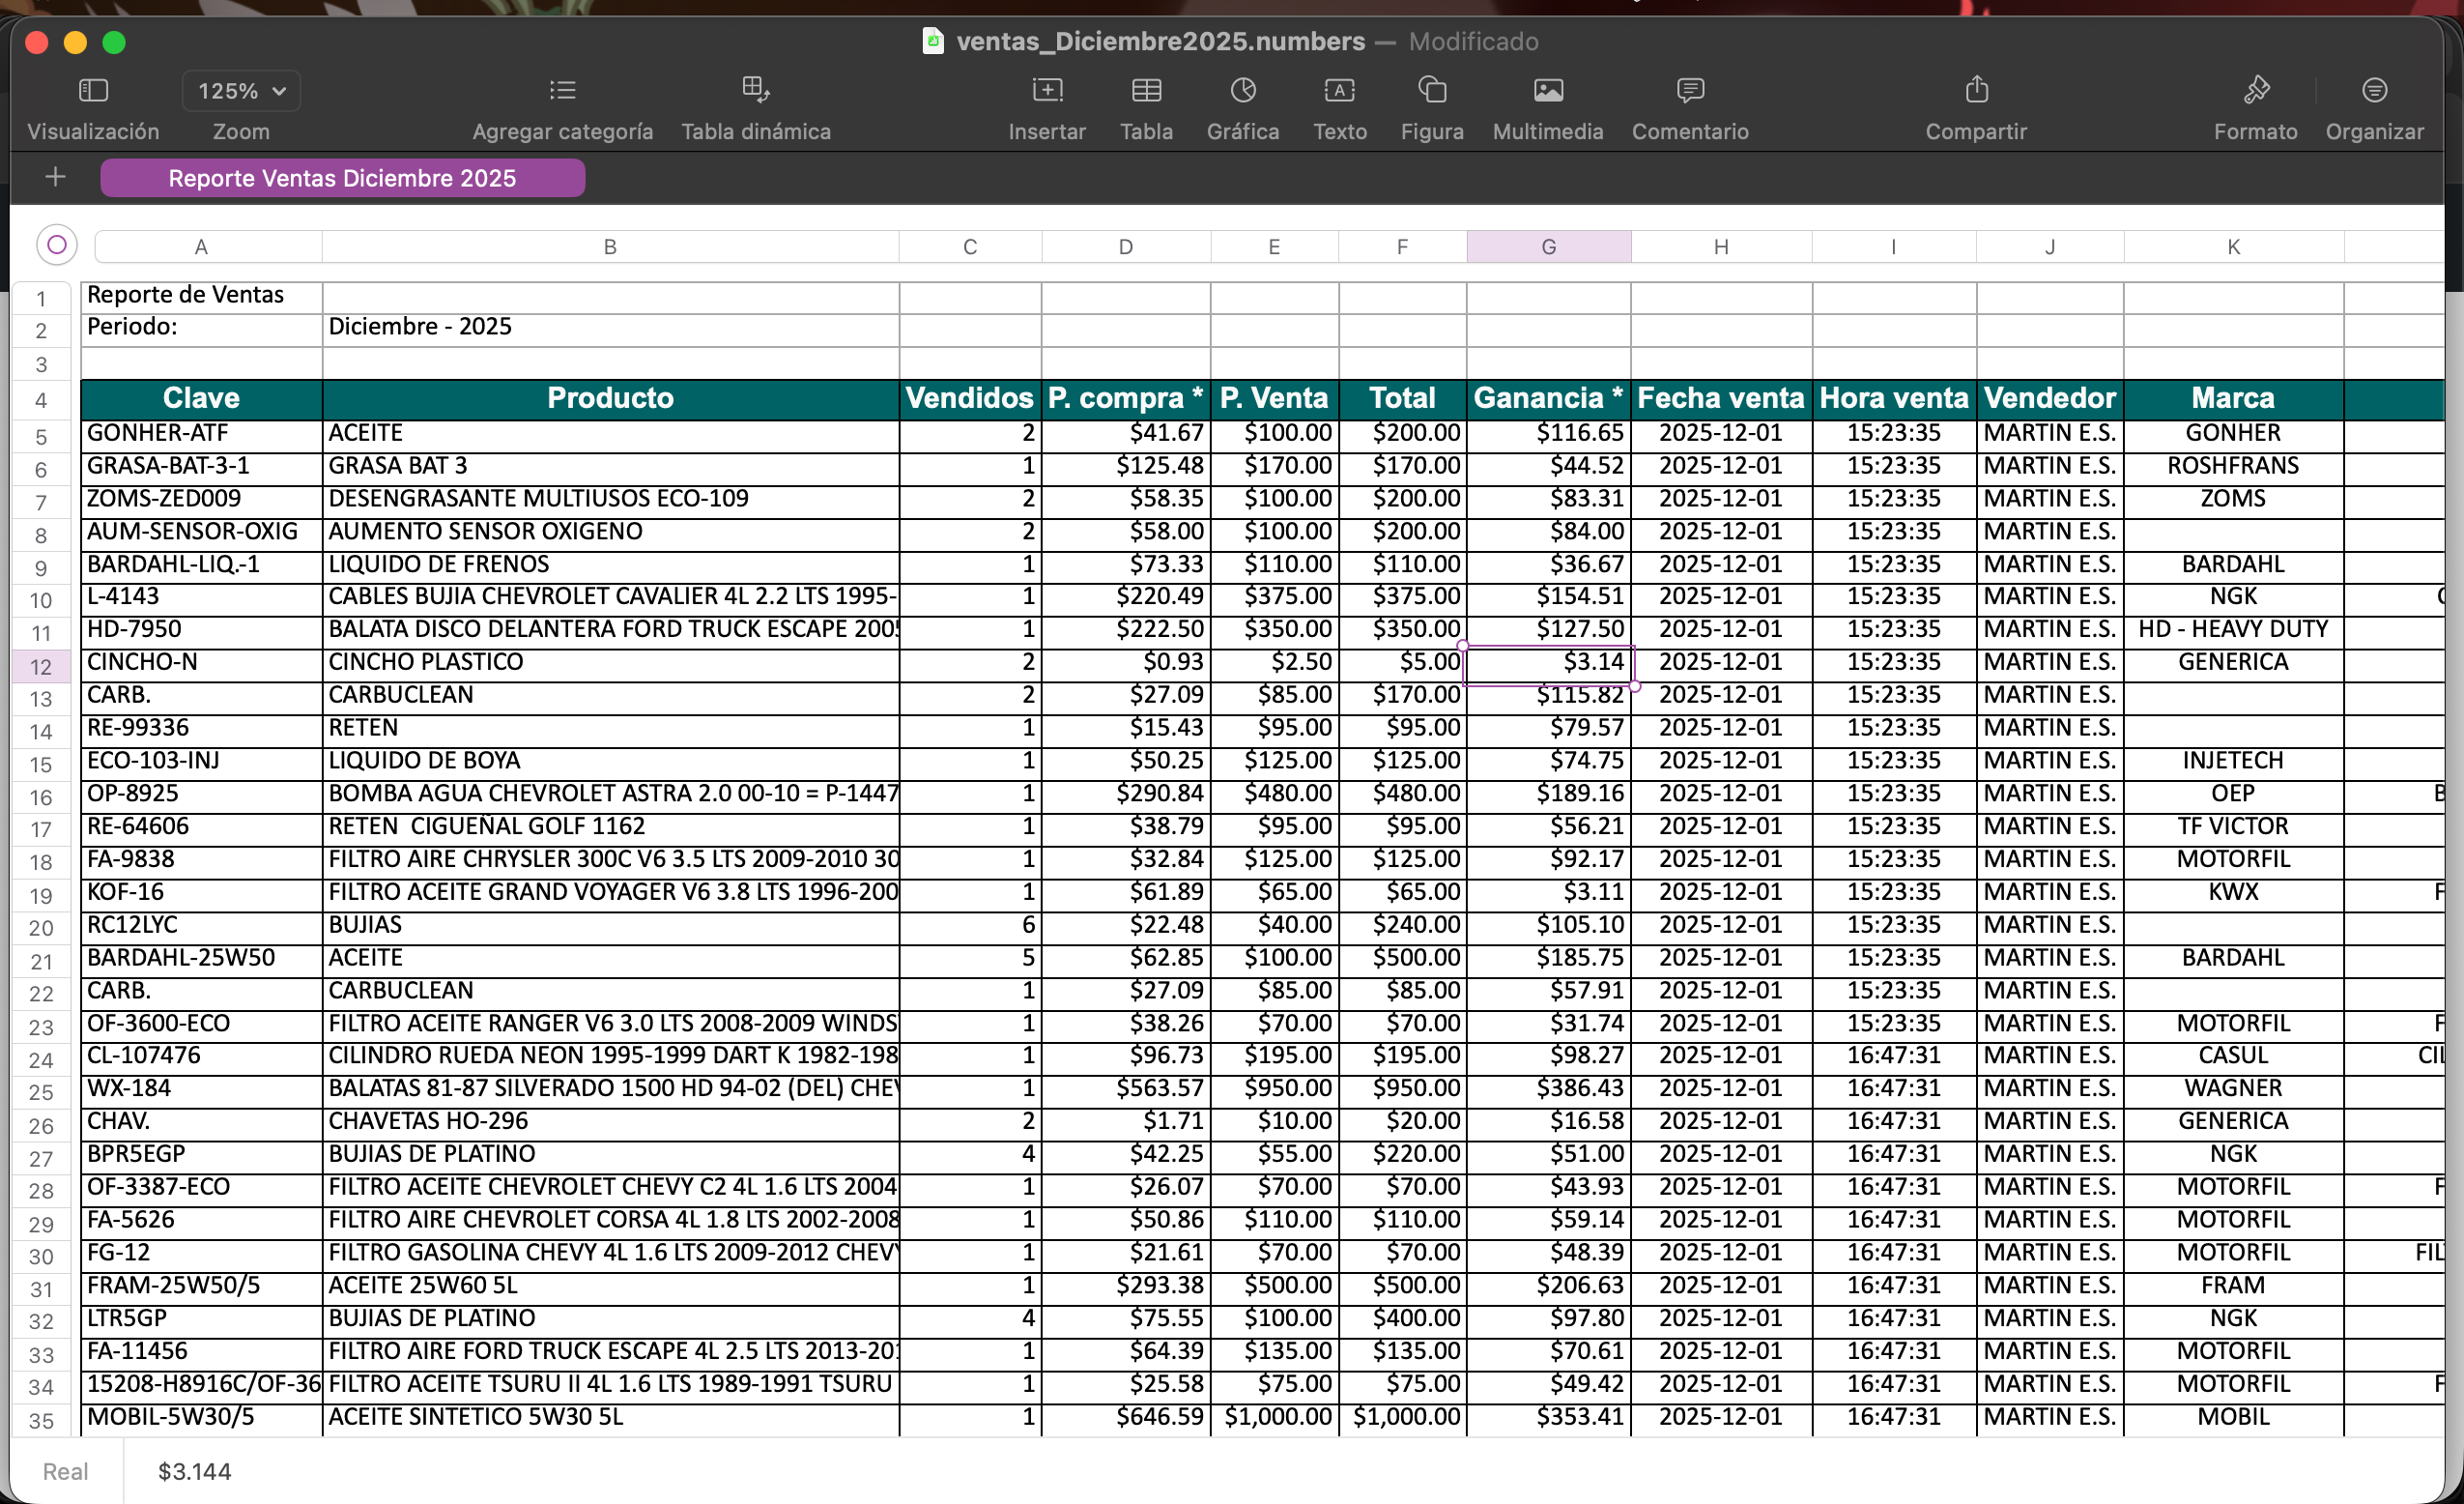This screenshot has width=2464, height=1504.
Task: Open the 125% Zoom dropdown
Action: [x=240, y=90]
